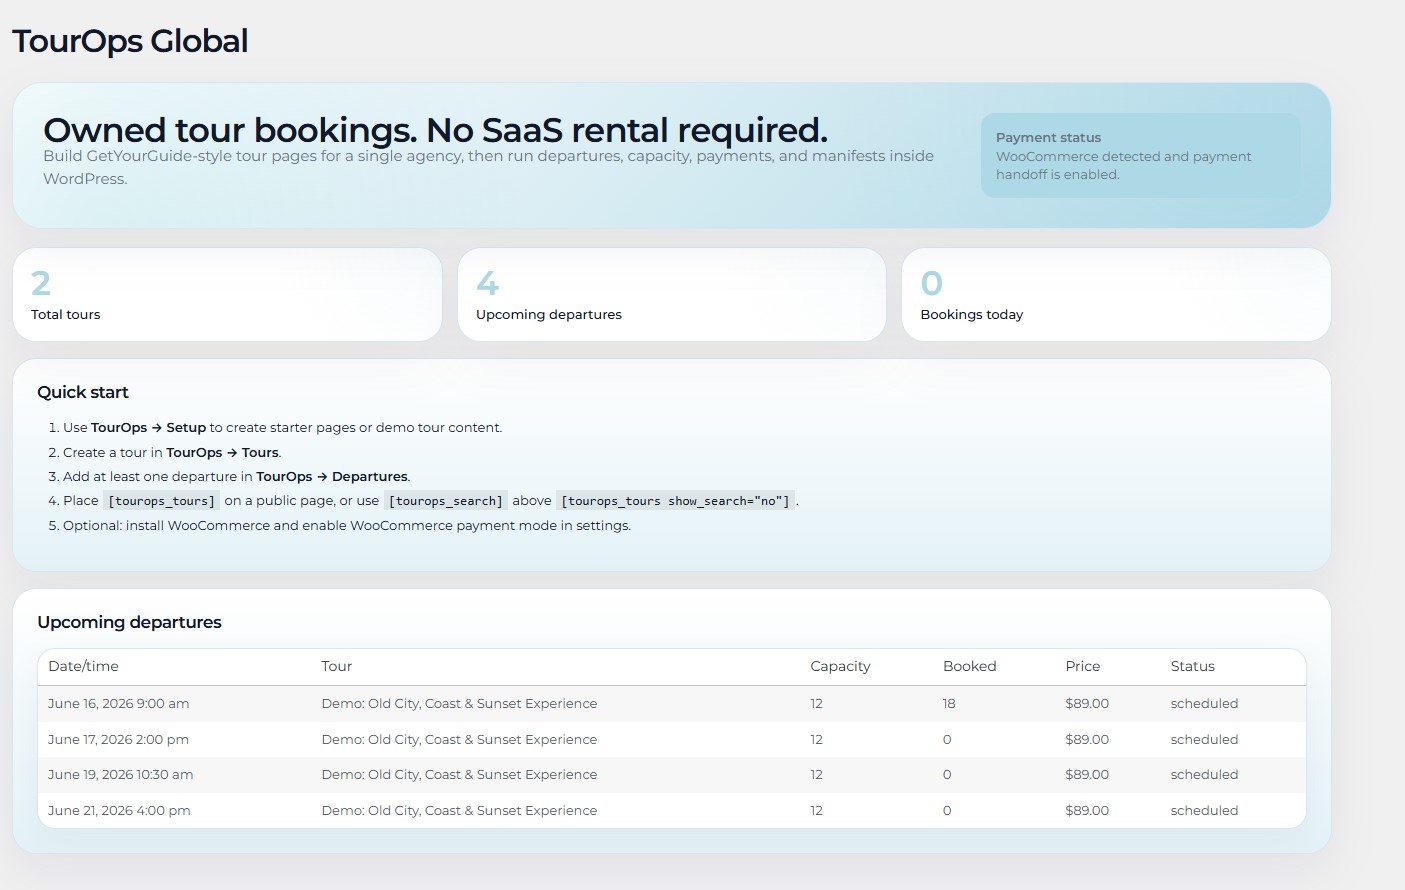The width and height of the screenshot is (1405, 890).
Task: Click the WooCommerce optional step 5 text
Action: 347,525
